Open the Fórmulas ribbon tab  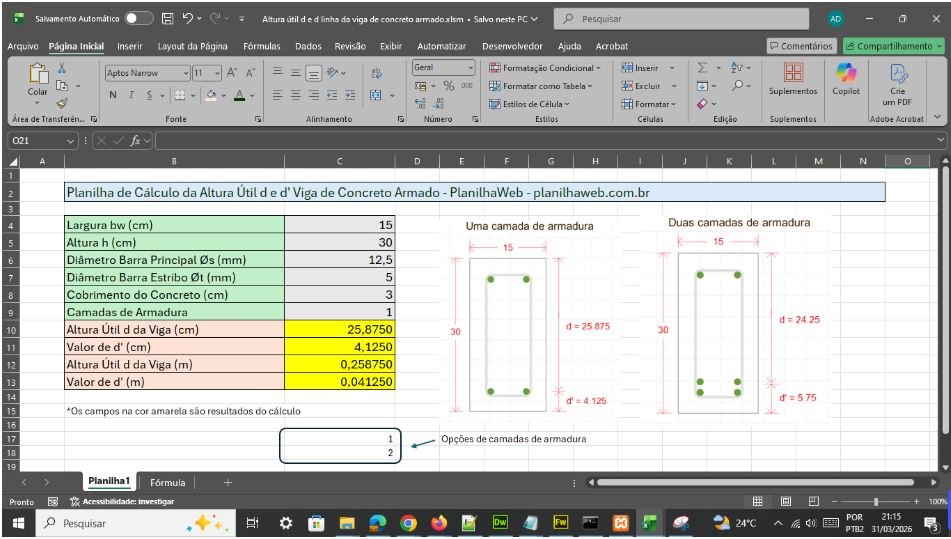click(x=261, y=46)
